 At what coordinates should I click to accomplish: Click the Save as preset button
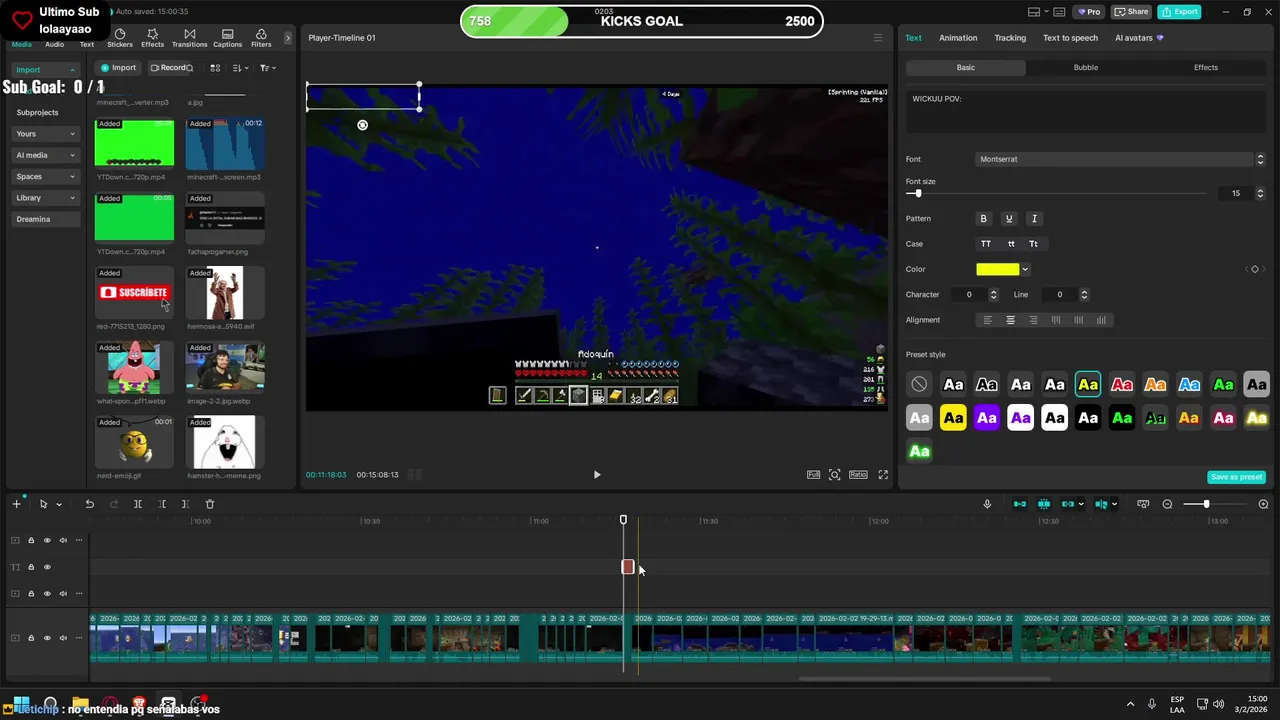point(1237,477)
